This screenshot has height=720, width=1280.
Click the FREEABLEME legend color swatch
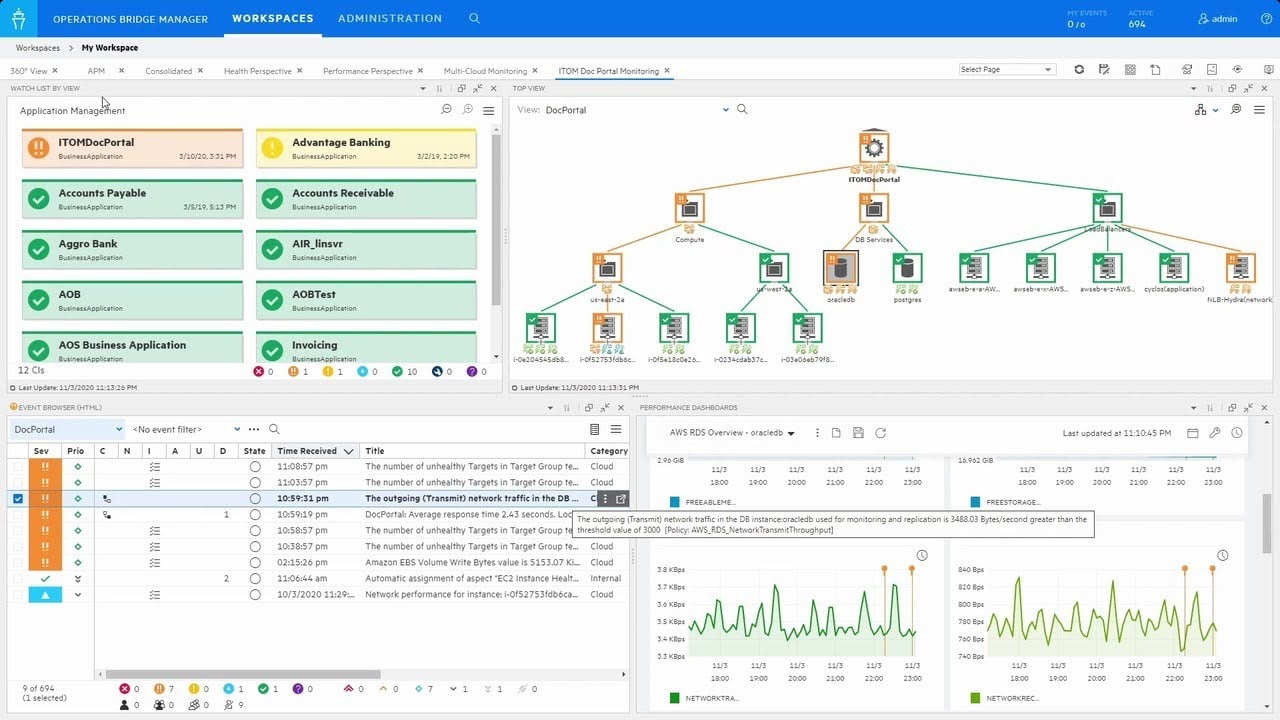pos(675,502)
